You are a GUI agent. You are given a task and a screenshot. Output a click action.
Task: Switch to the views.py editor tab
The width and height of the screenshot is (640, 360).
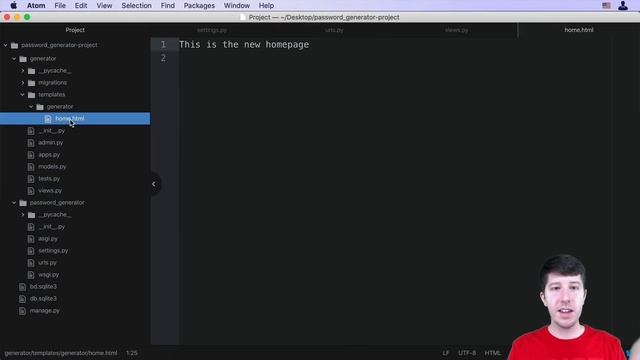click(x=457, y=30)
